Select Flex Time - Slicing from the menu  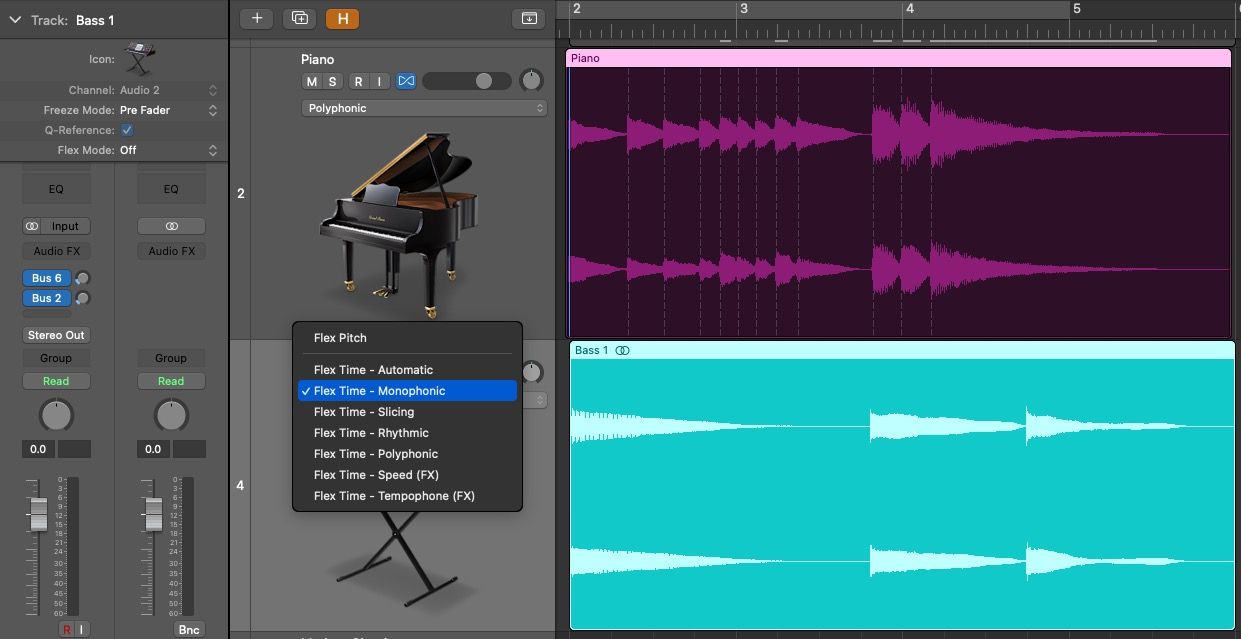[364, 411]
